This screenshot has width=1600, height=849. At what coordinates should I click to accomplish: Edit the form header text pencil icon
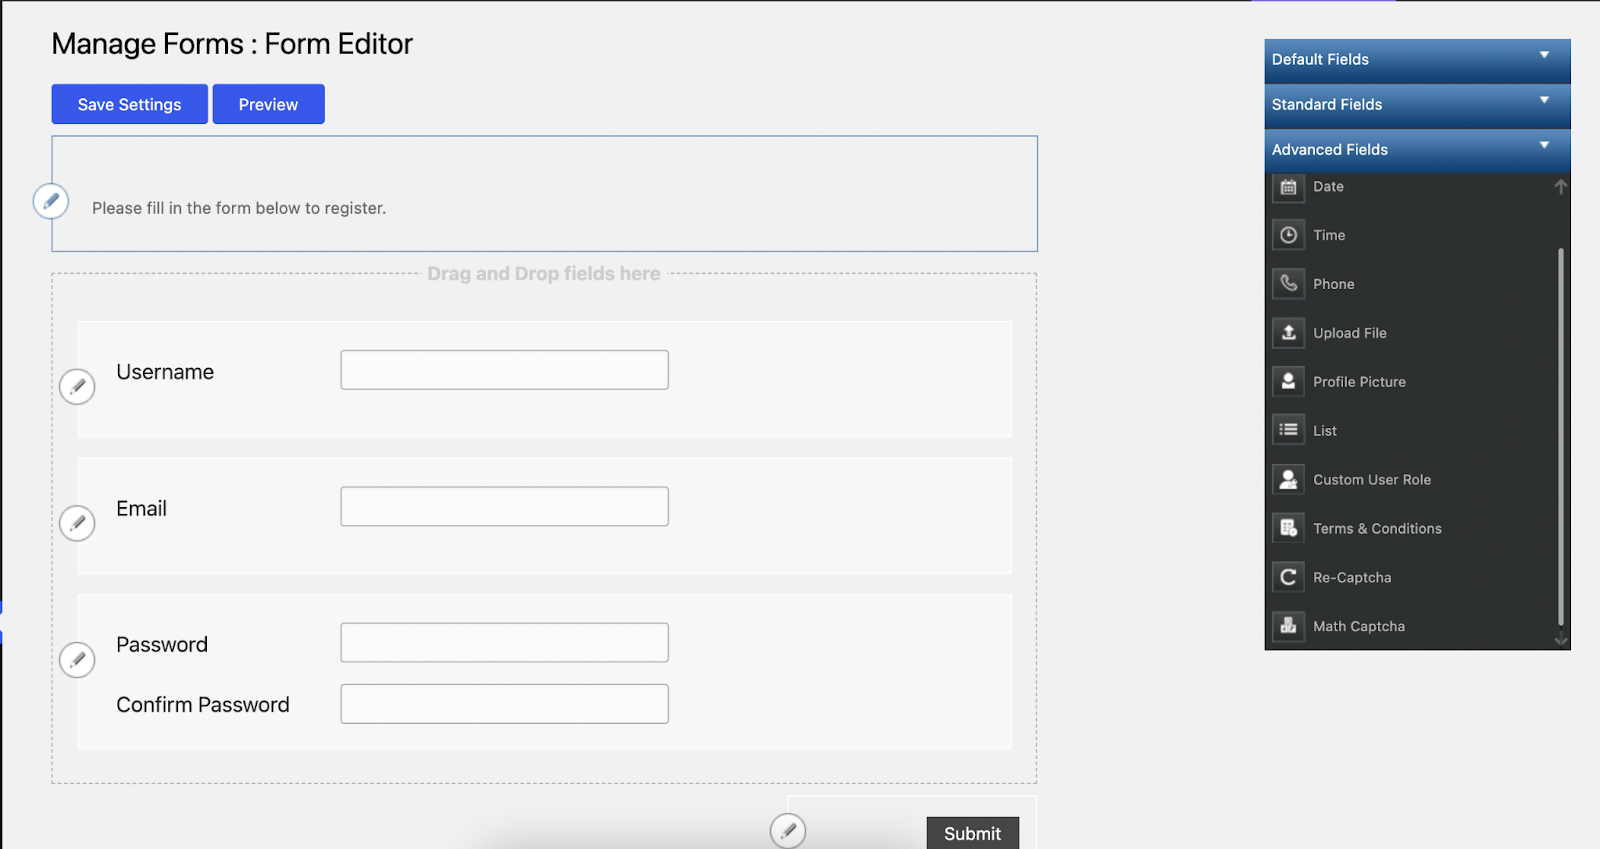[x=51, y=201]
